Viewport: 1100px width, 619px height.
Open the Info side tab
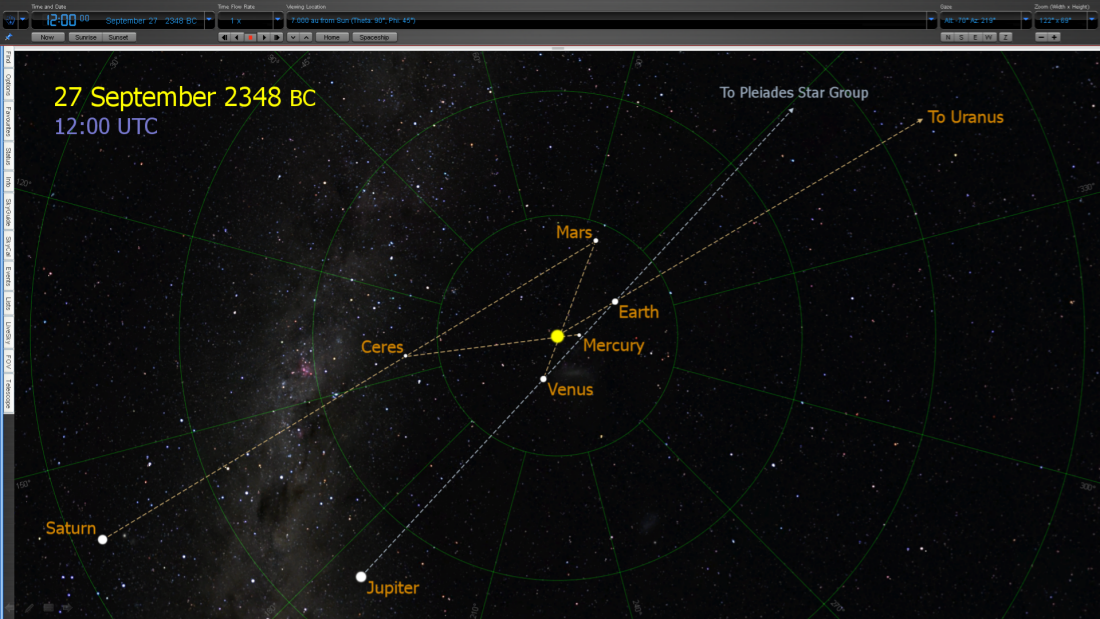[8, 182]
